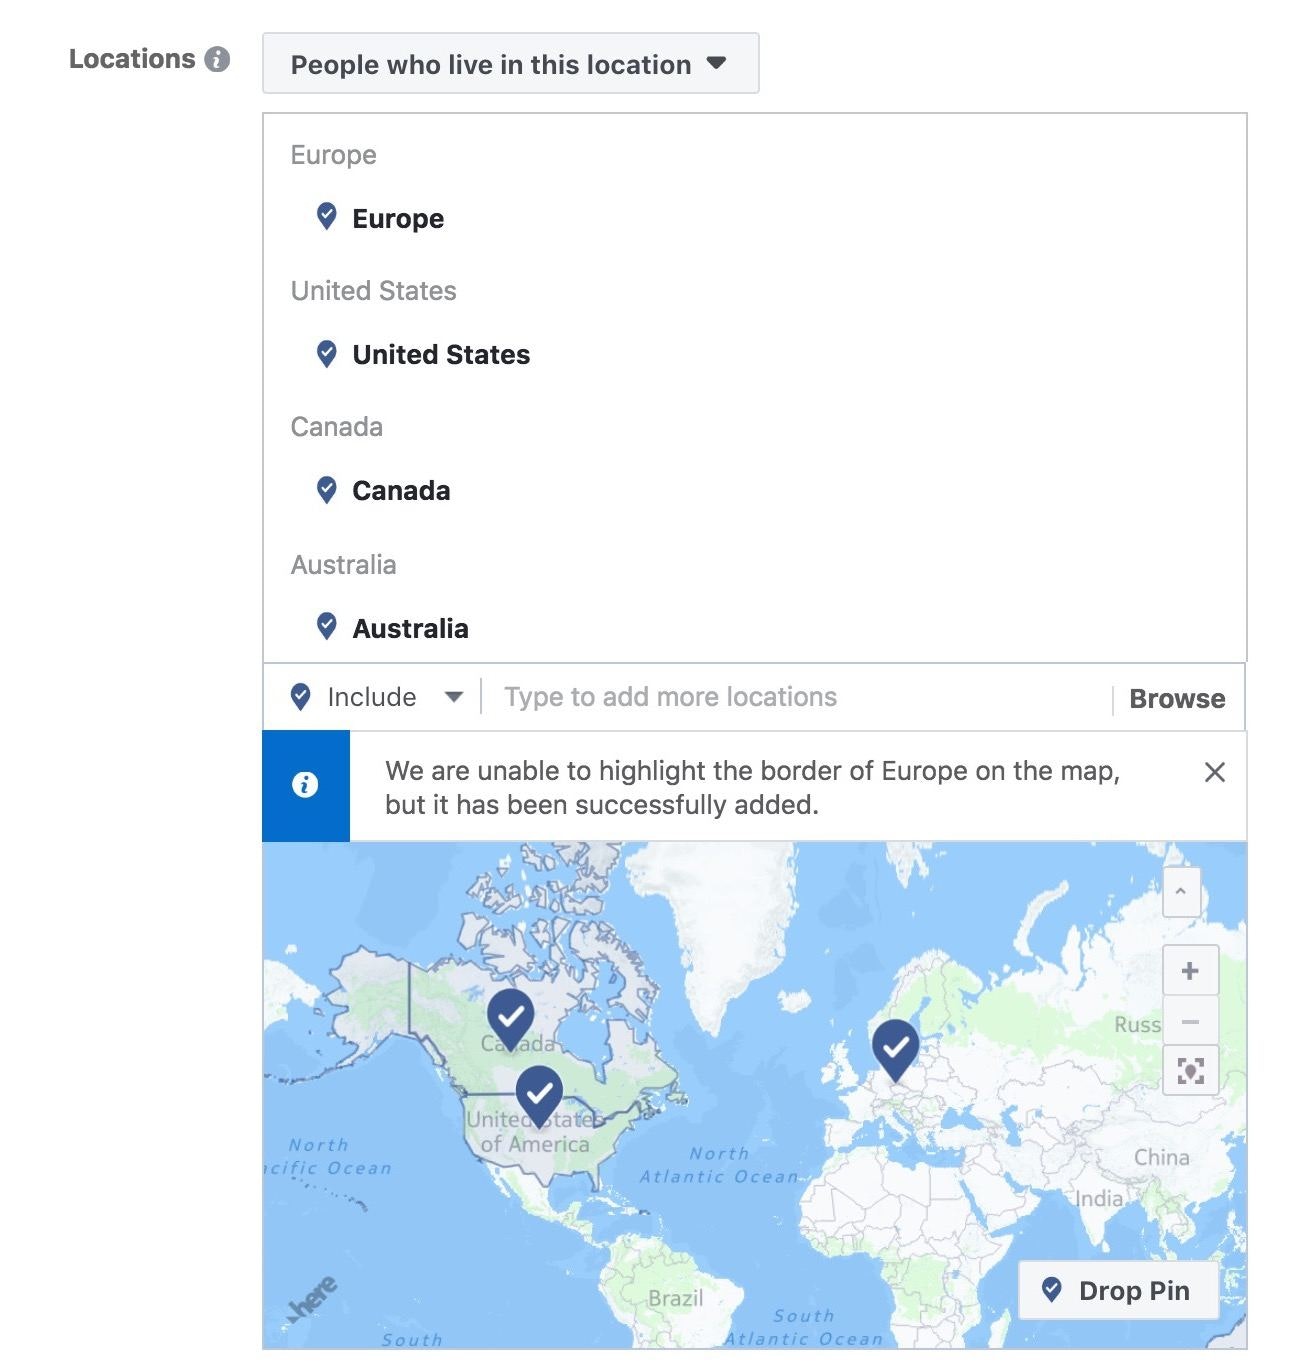
Task: Open "People who live in this location" dropdown
Action: point(510,64)
